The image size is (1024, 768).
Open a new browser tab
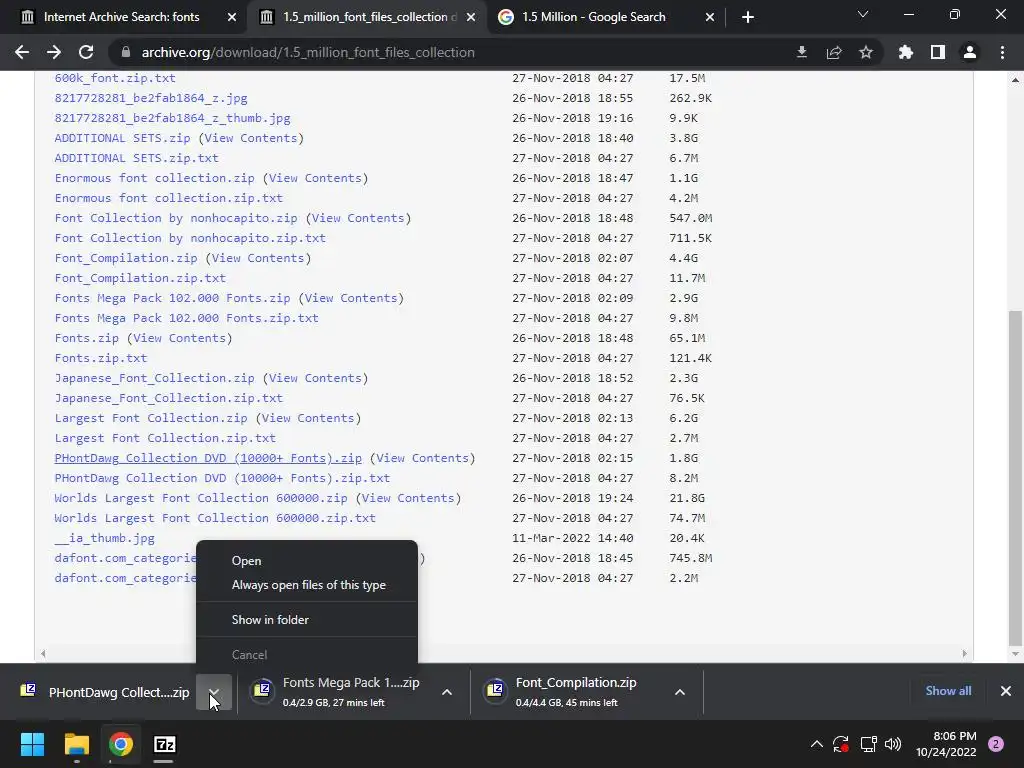click(x=748, y=17)
